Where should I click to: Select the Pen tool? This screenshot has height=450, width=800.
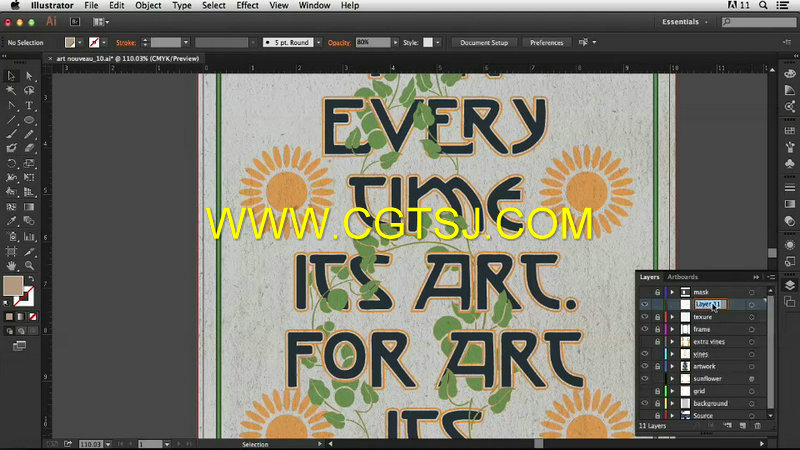11,106
